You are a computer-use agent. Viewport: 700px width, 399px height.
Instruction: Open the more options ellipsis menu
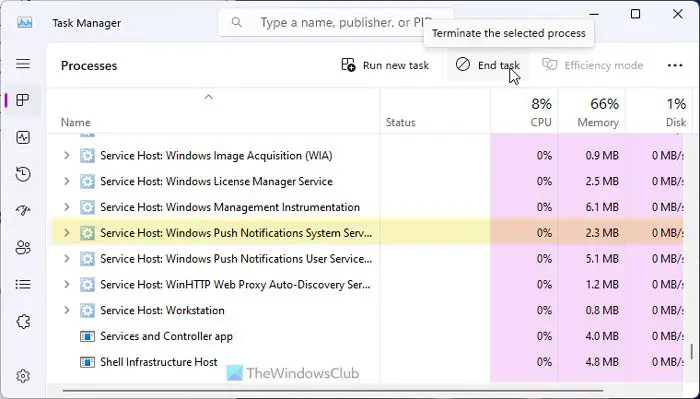click(675, 65)
